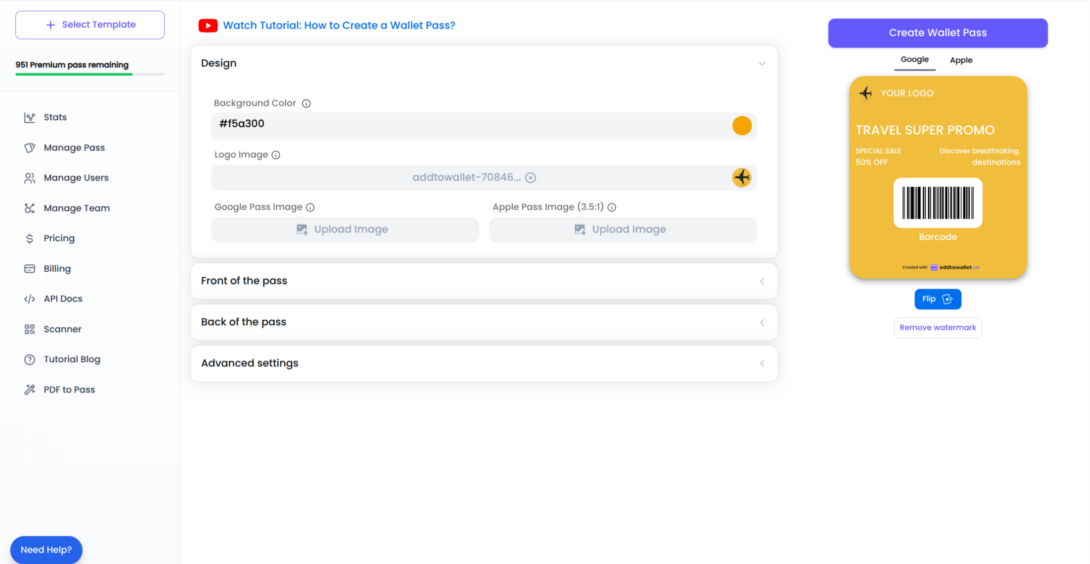Image resolution: width=1090 pixels, height=564 pixels.
Task: Switch to the Apple preview tab
Action: (960, 60)
